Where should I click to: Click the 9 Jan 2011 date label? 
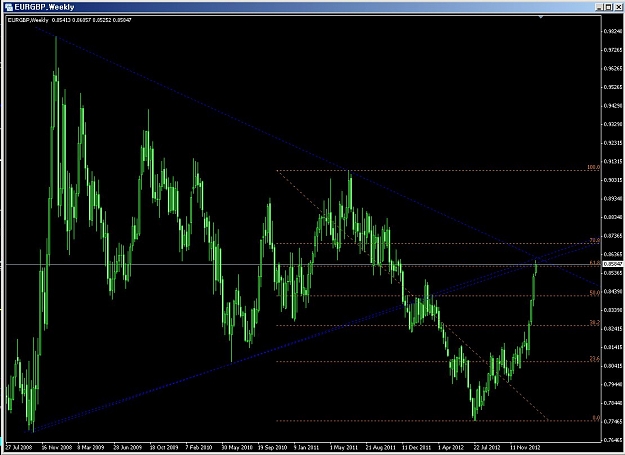point(306,447)
